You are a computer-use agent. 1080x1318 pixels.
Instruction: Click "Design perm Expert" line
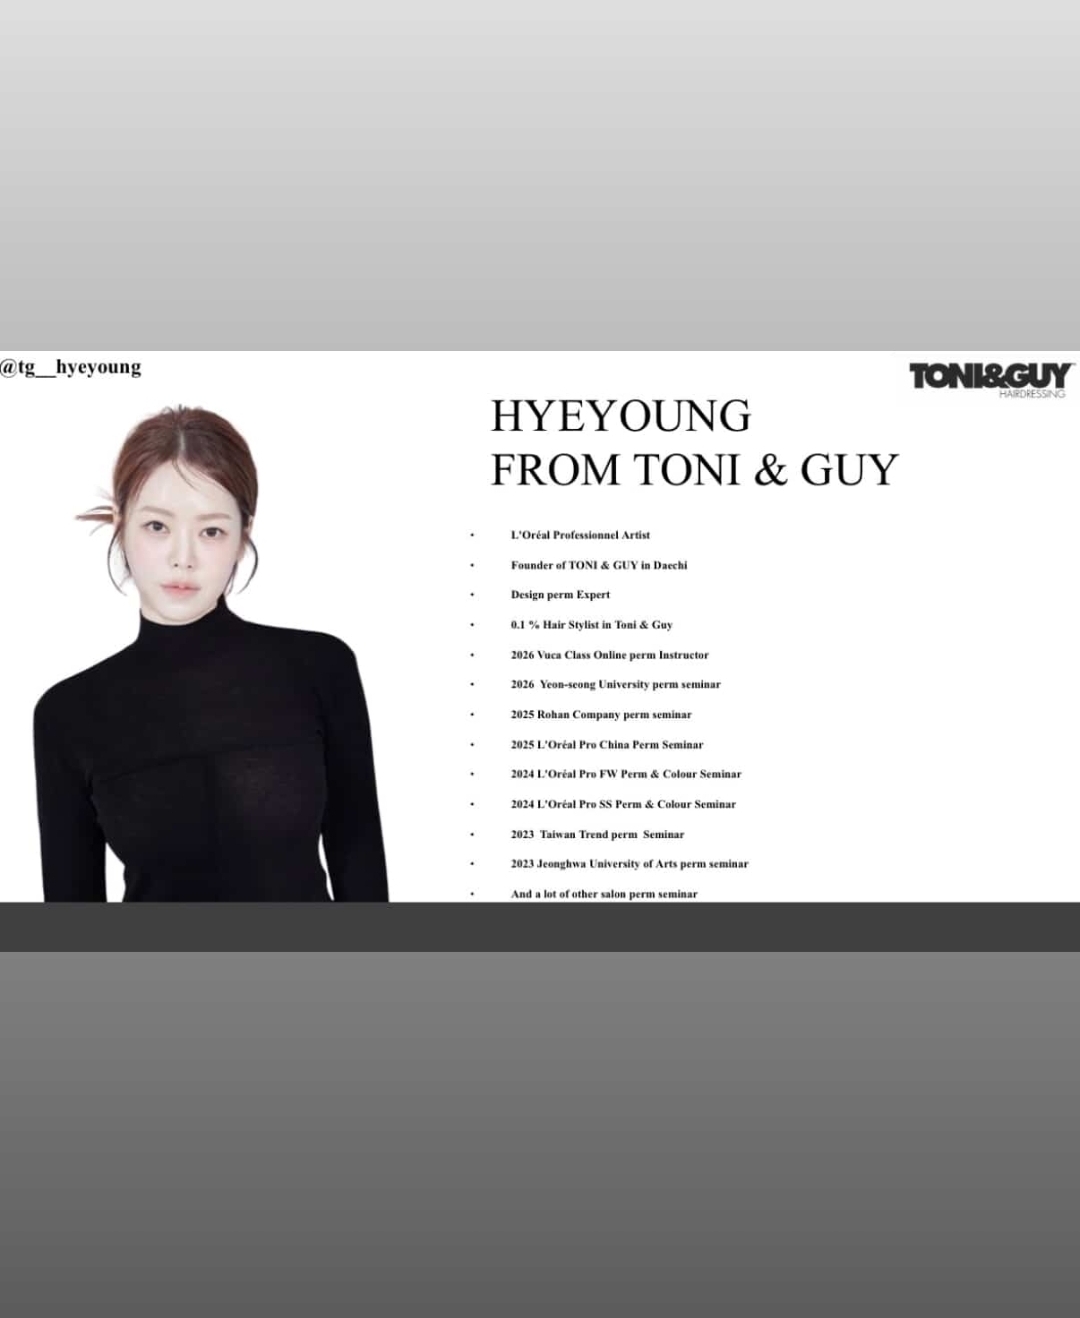tap(560, 595)
